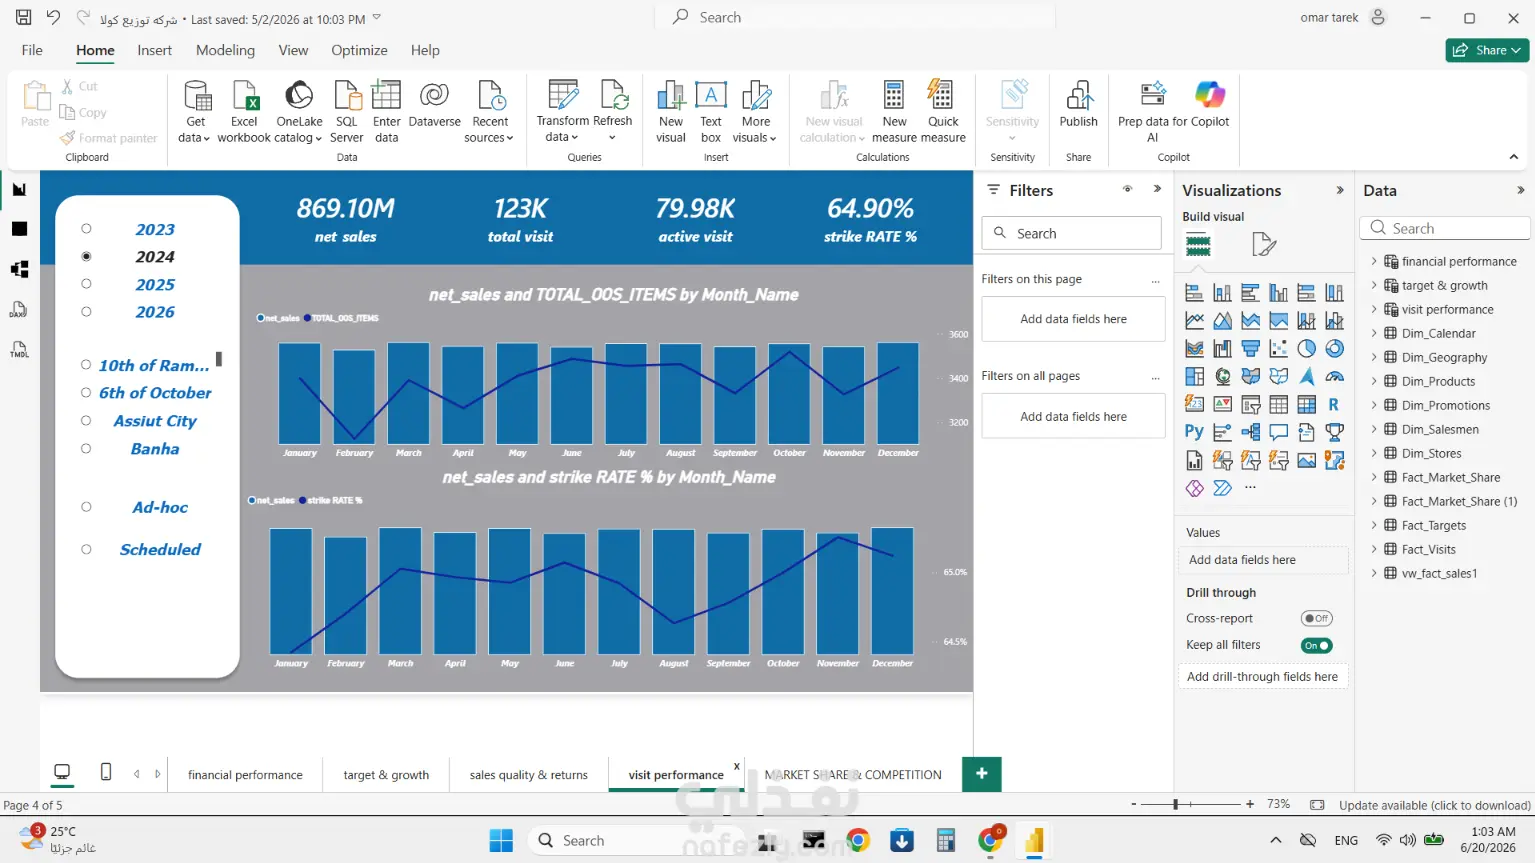Switch to target & growth page tab
Viewport: 1535px width, 863px height.
[x=386, y=775]
